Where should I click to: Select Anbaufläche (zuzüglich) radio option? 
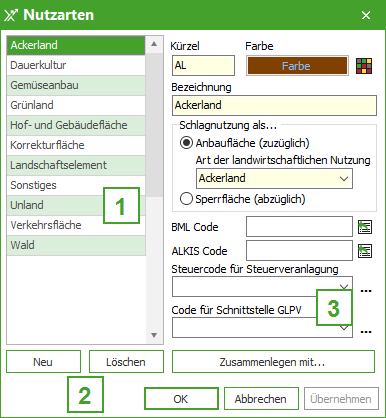point(186,143)
